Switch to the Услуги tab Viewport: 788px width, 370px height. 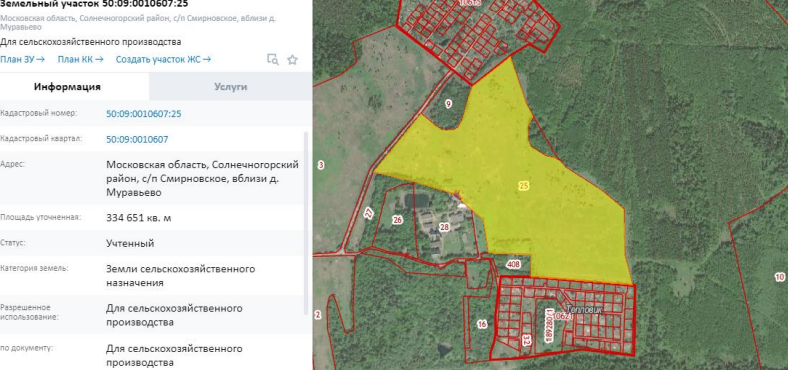click(231, 86)
